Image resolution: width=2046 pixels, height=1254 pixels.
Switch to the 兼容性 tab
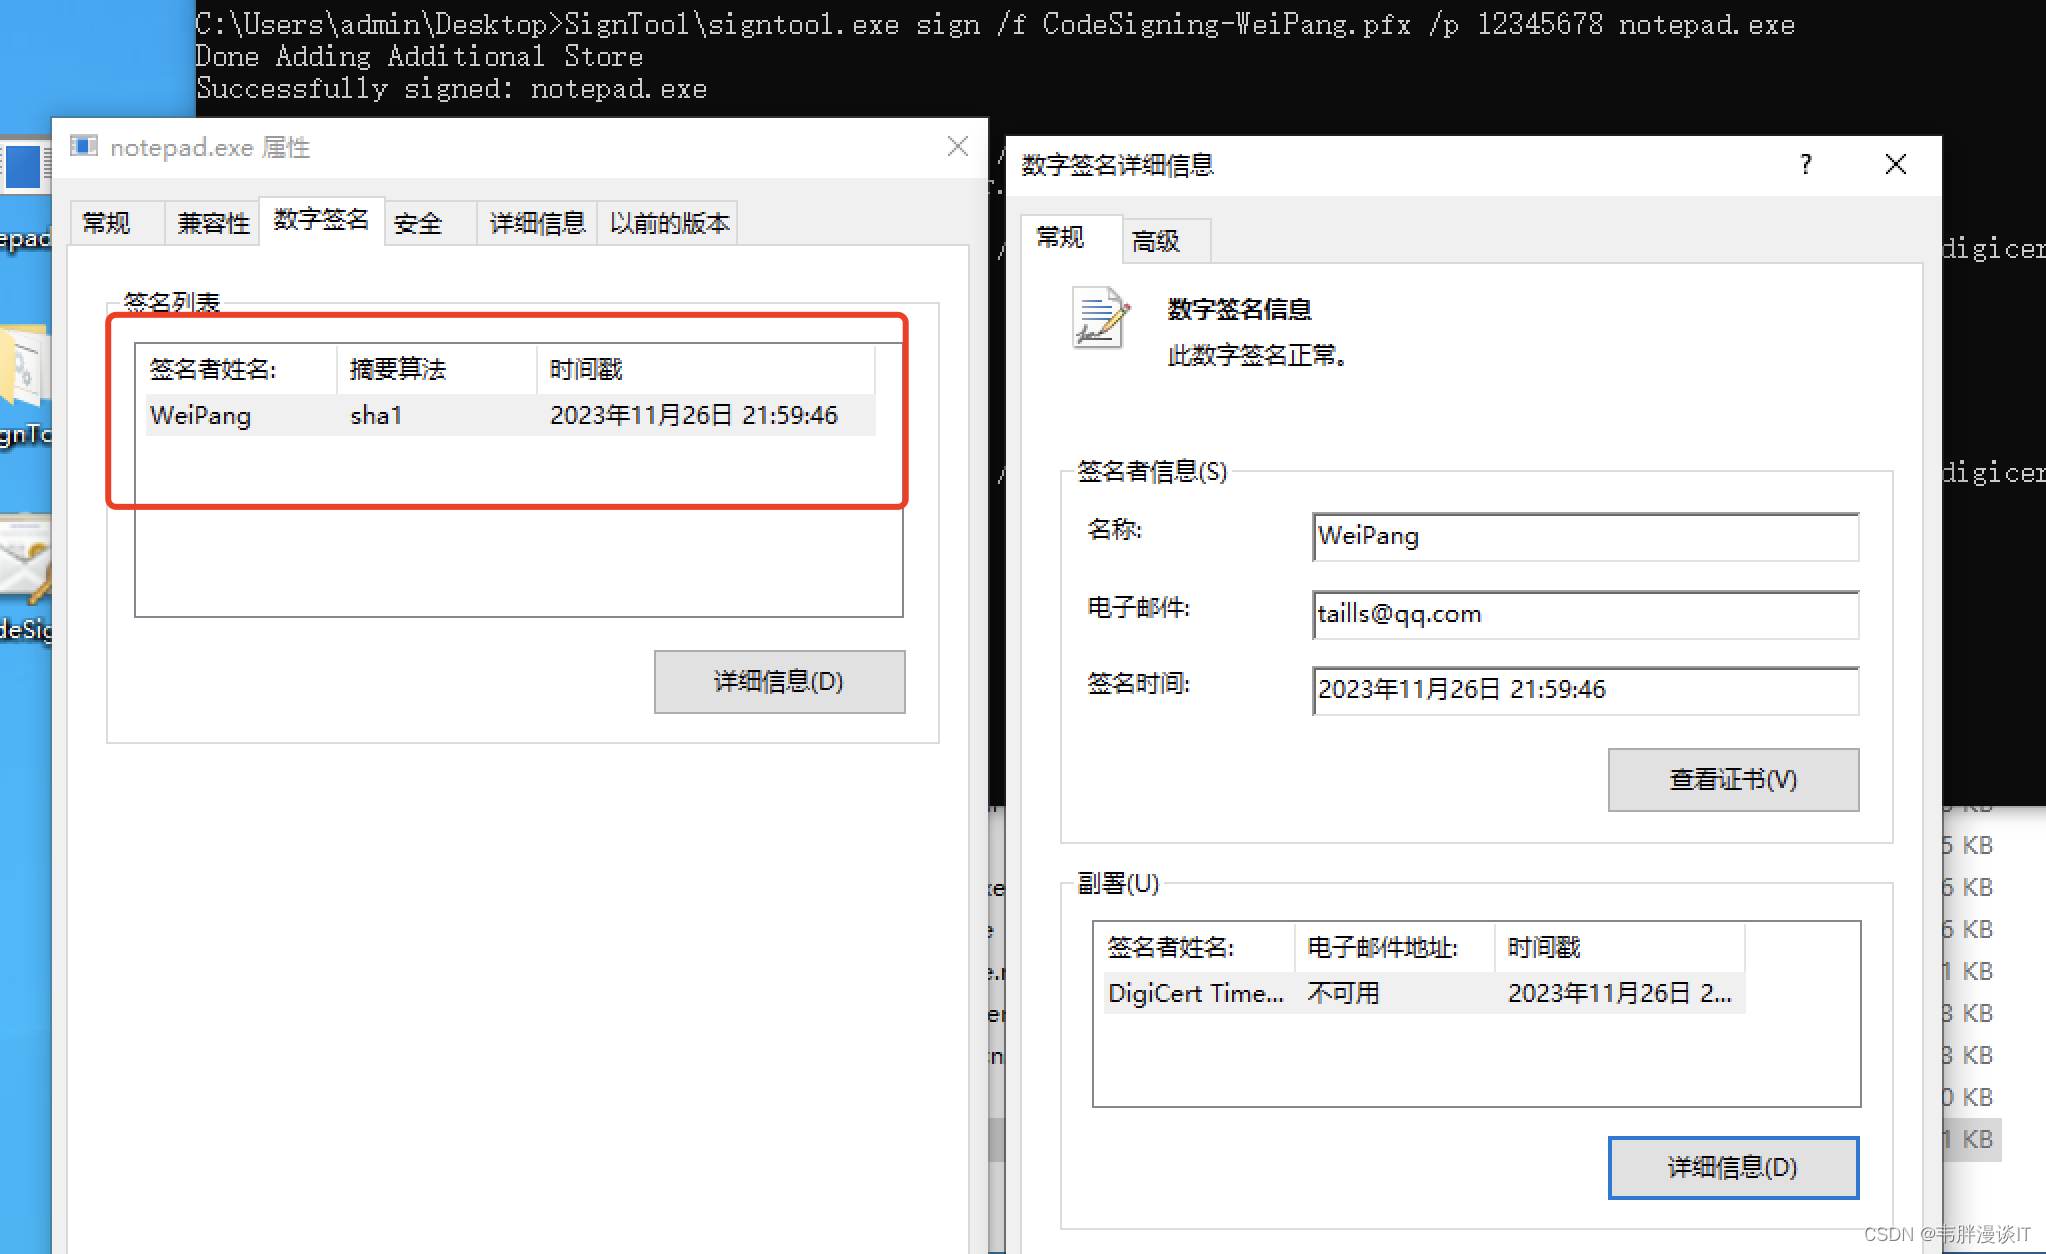[213, 223]
